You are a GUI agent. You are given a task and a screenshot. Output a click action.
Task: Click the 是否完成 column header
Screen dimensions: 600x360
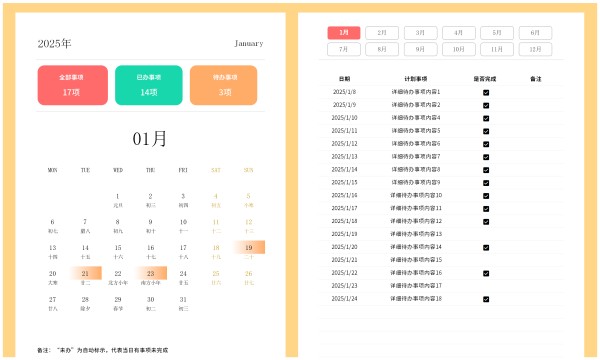[485, 79]
